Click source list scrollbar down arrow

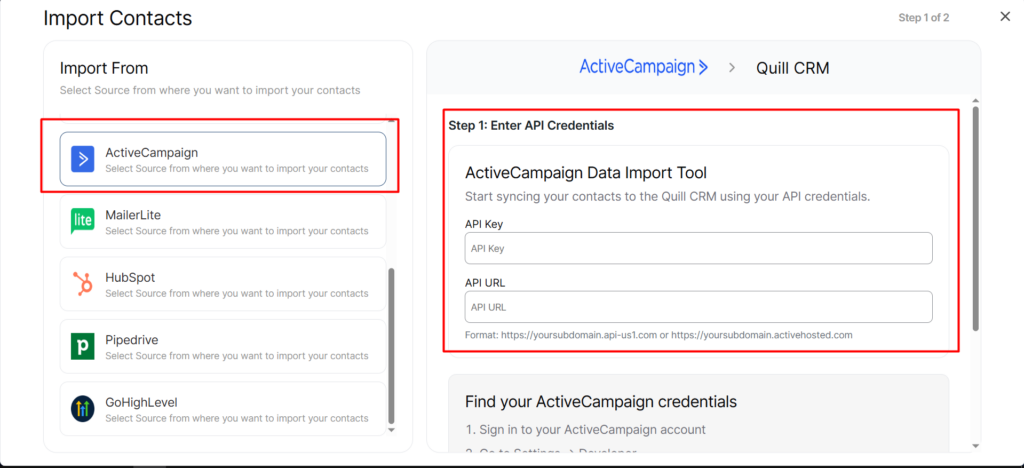[x=391, y=431]
